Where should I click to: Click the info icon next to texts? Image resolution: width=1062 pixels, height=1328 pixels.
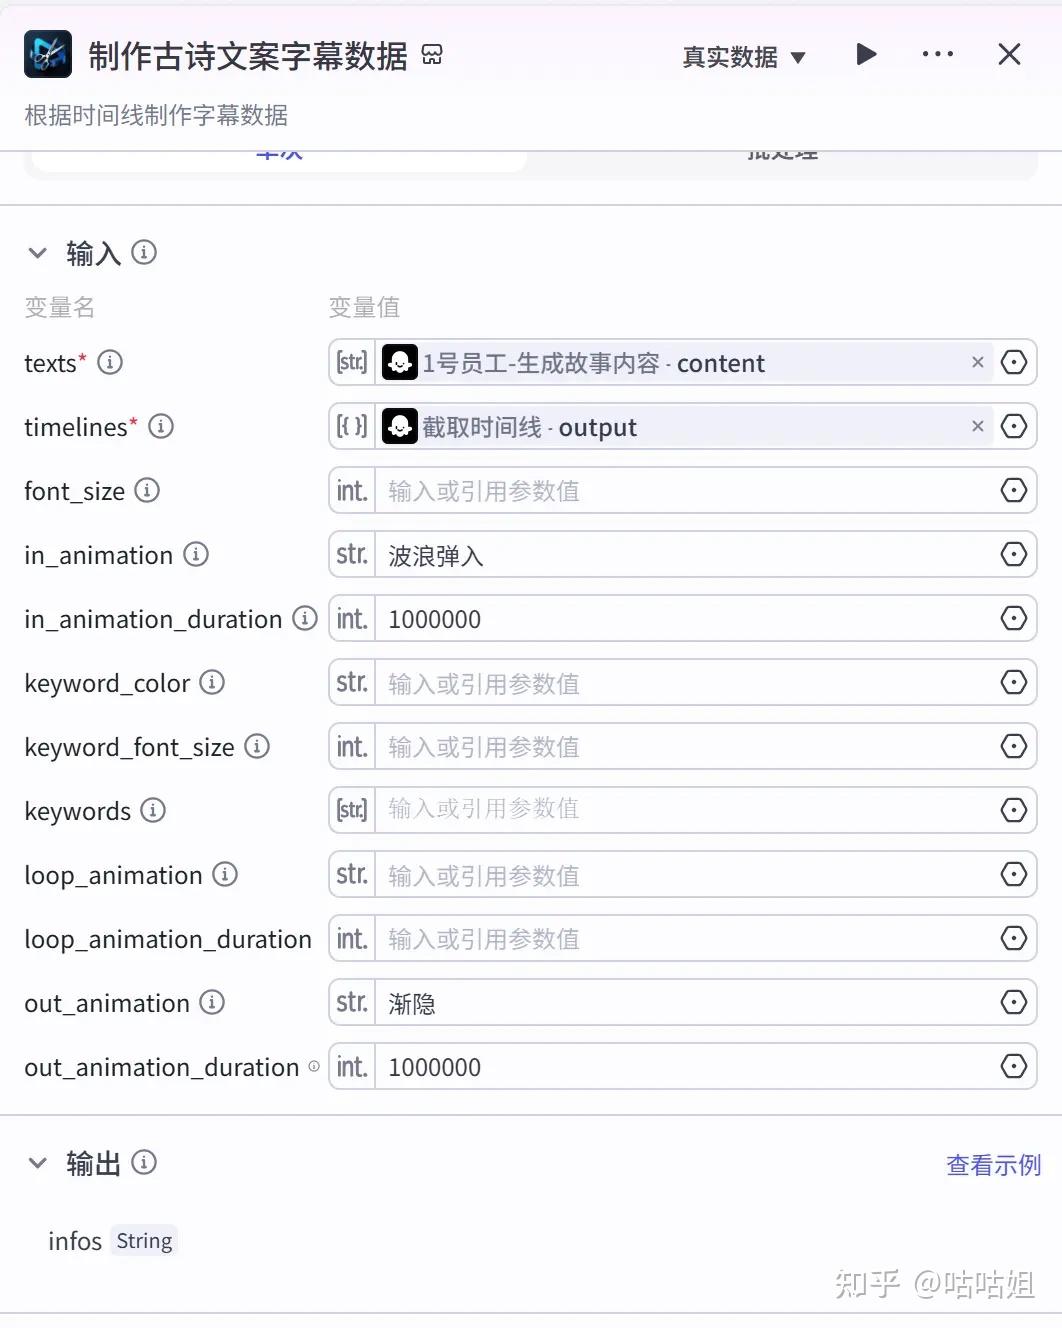[110, 363]
